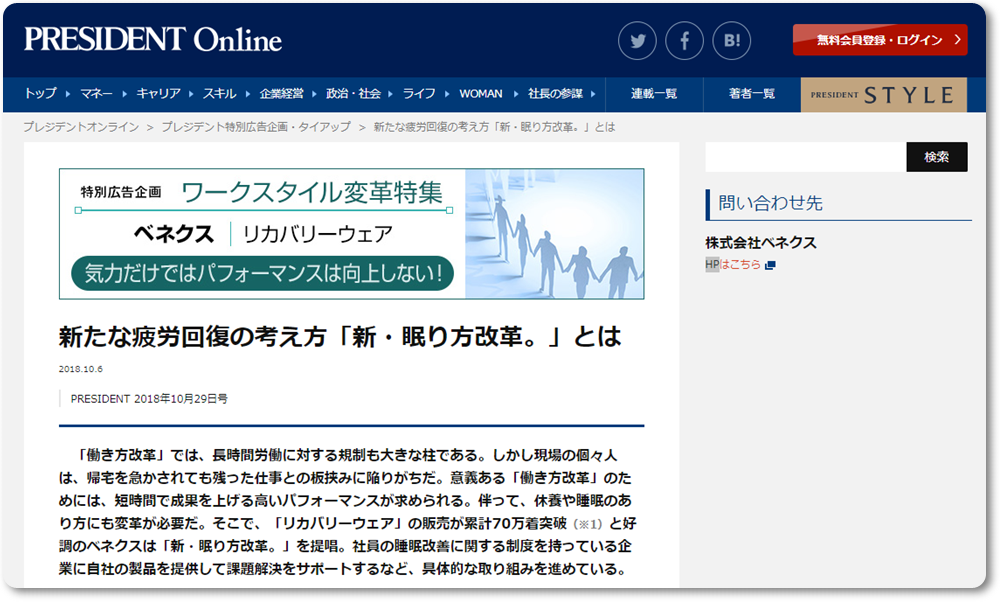Click 無料会員登録・ログイン button

(880, 40)
